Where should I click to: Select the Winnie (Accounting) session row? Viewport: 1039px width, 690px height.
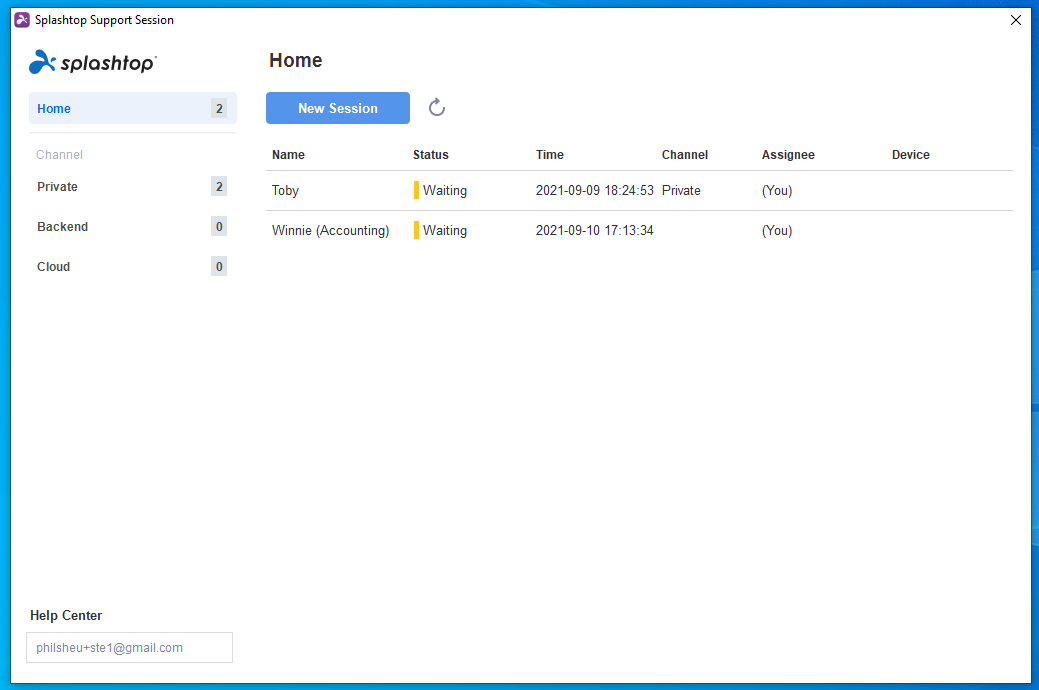pyautogui.click(x=639, y=230)
